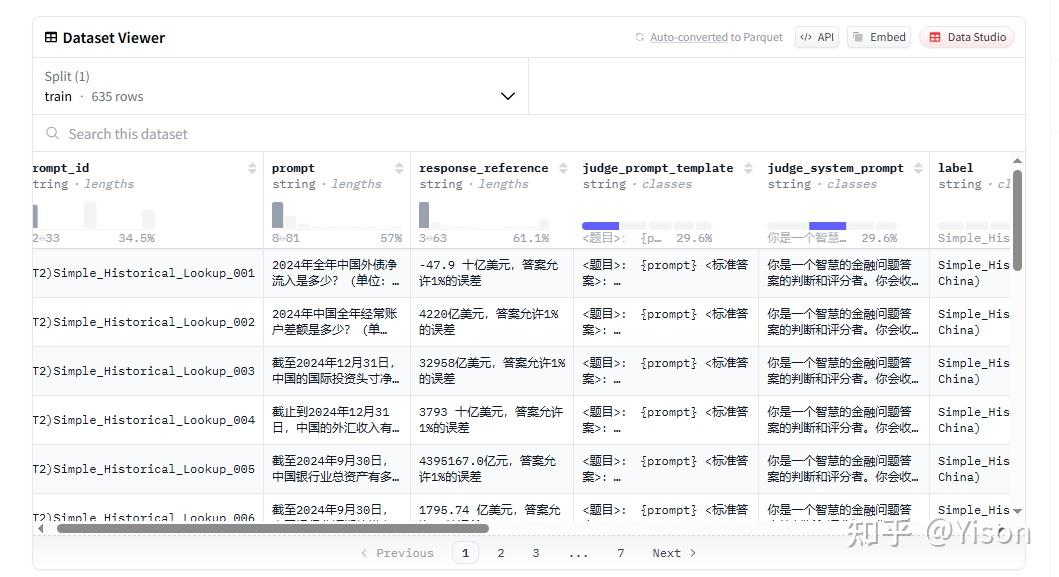Screen dimensions: 1059x577
Task: Click the judge_prompt_template column header
Action: pyautogui.click(x=658, y=168)
